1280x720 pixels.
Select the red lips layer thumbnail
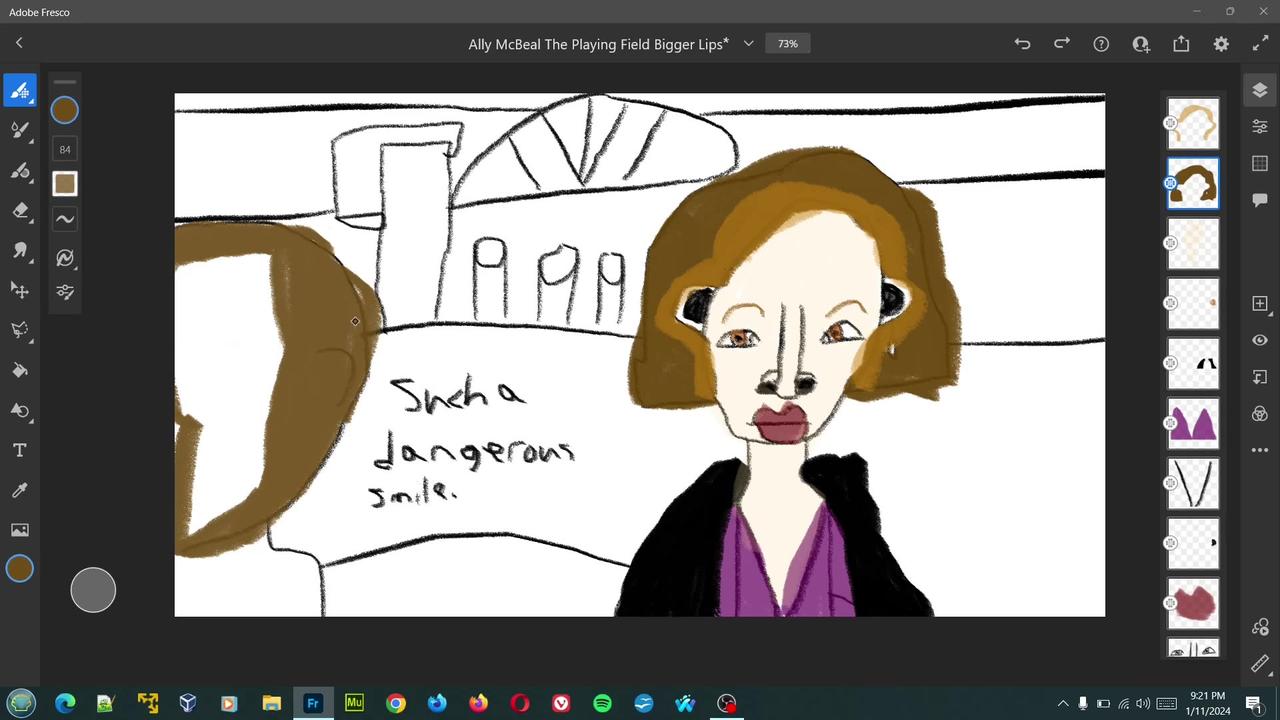click(x=1194, y=603)
